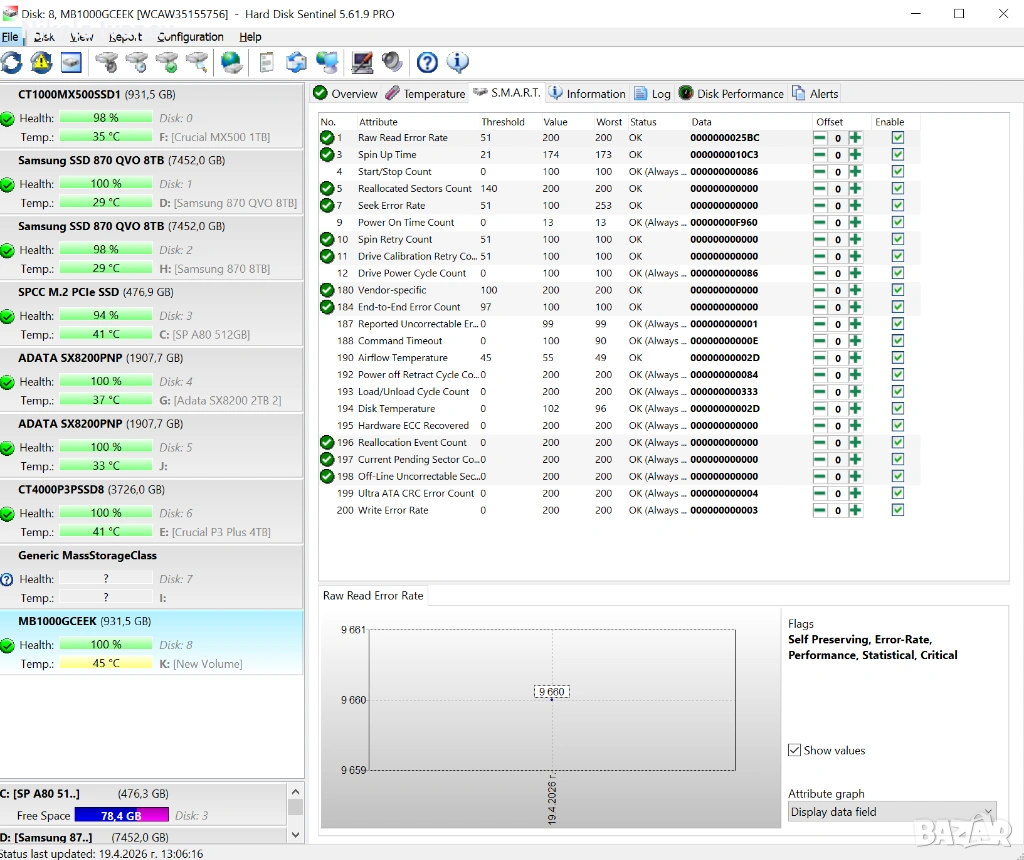
Task: Click the blue Information bubble toolbar icon
Action: [458, 63]
